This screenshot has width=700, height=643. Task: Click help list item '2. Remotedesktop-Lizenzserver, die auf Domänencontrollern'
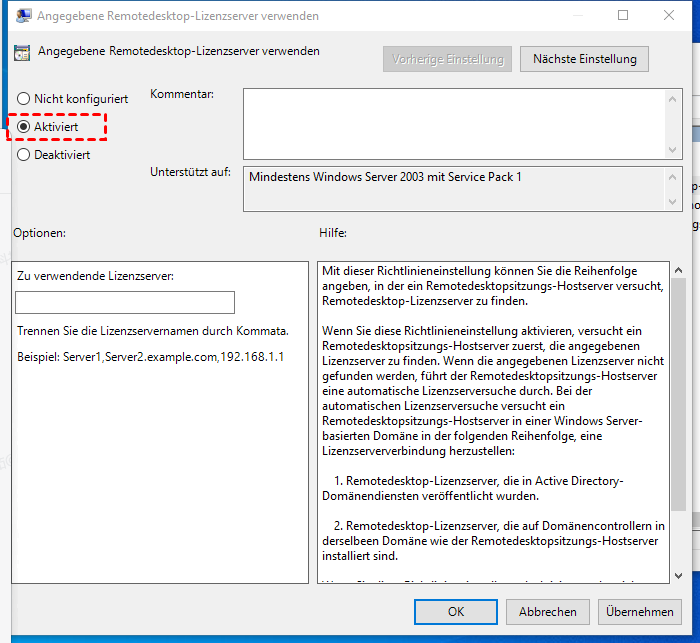[493, 541]
